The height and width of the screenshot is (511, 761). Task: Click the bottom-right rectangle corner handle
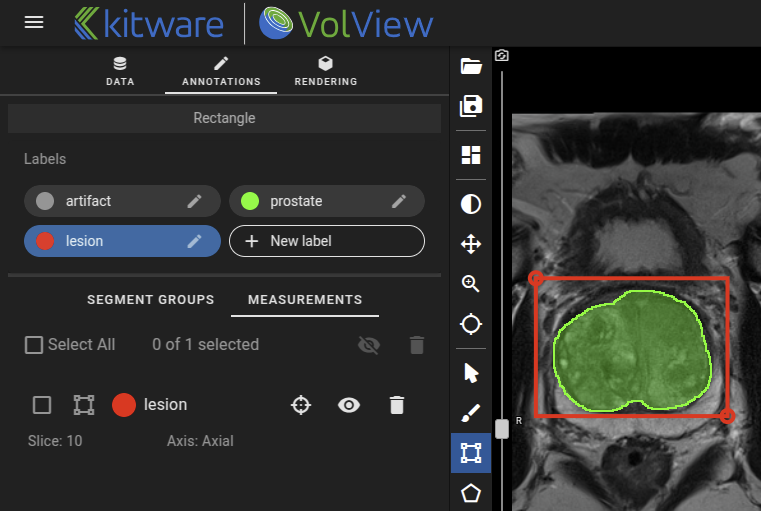point(727,416)
